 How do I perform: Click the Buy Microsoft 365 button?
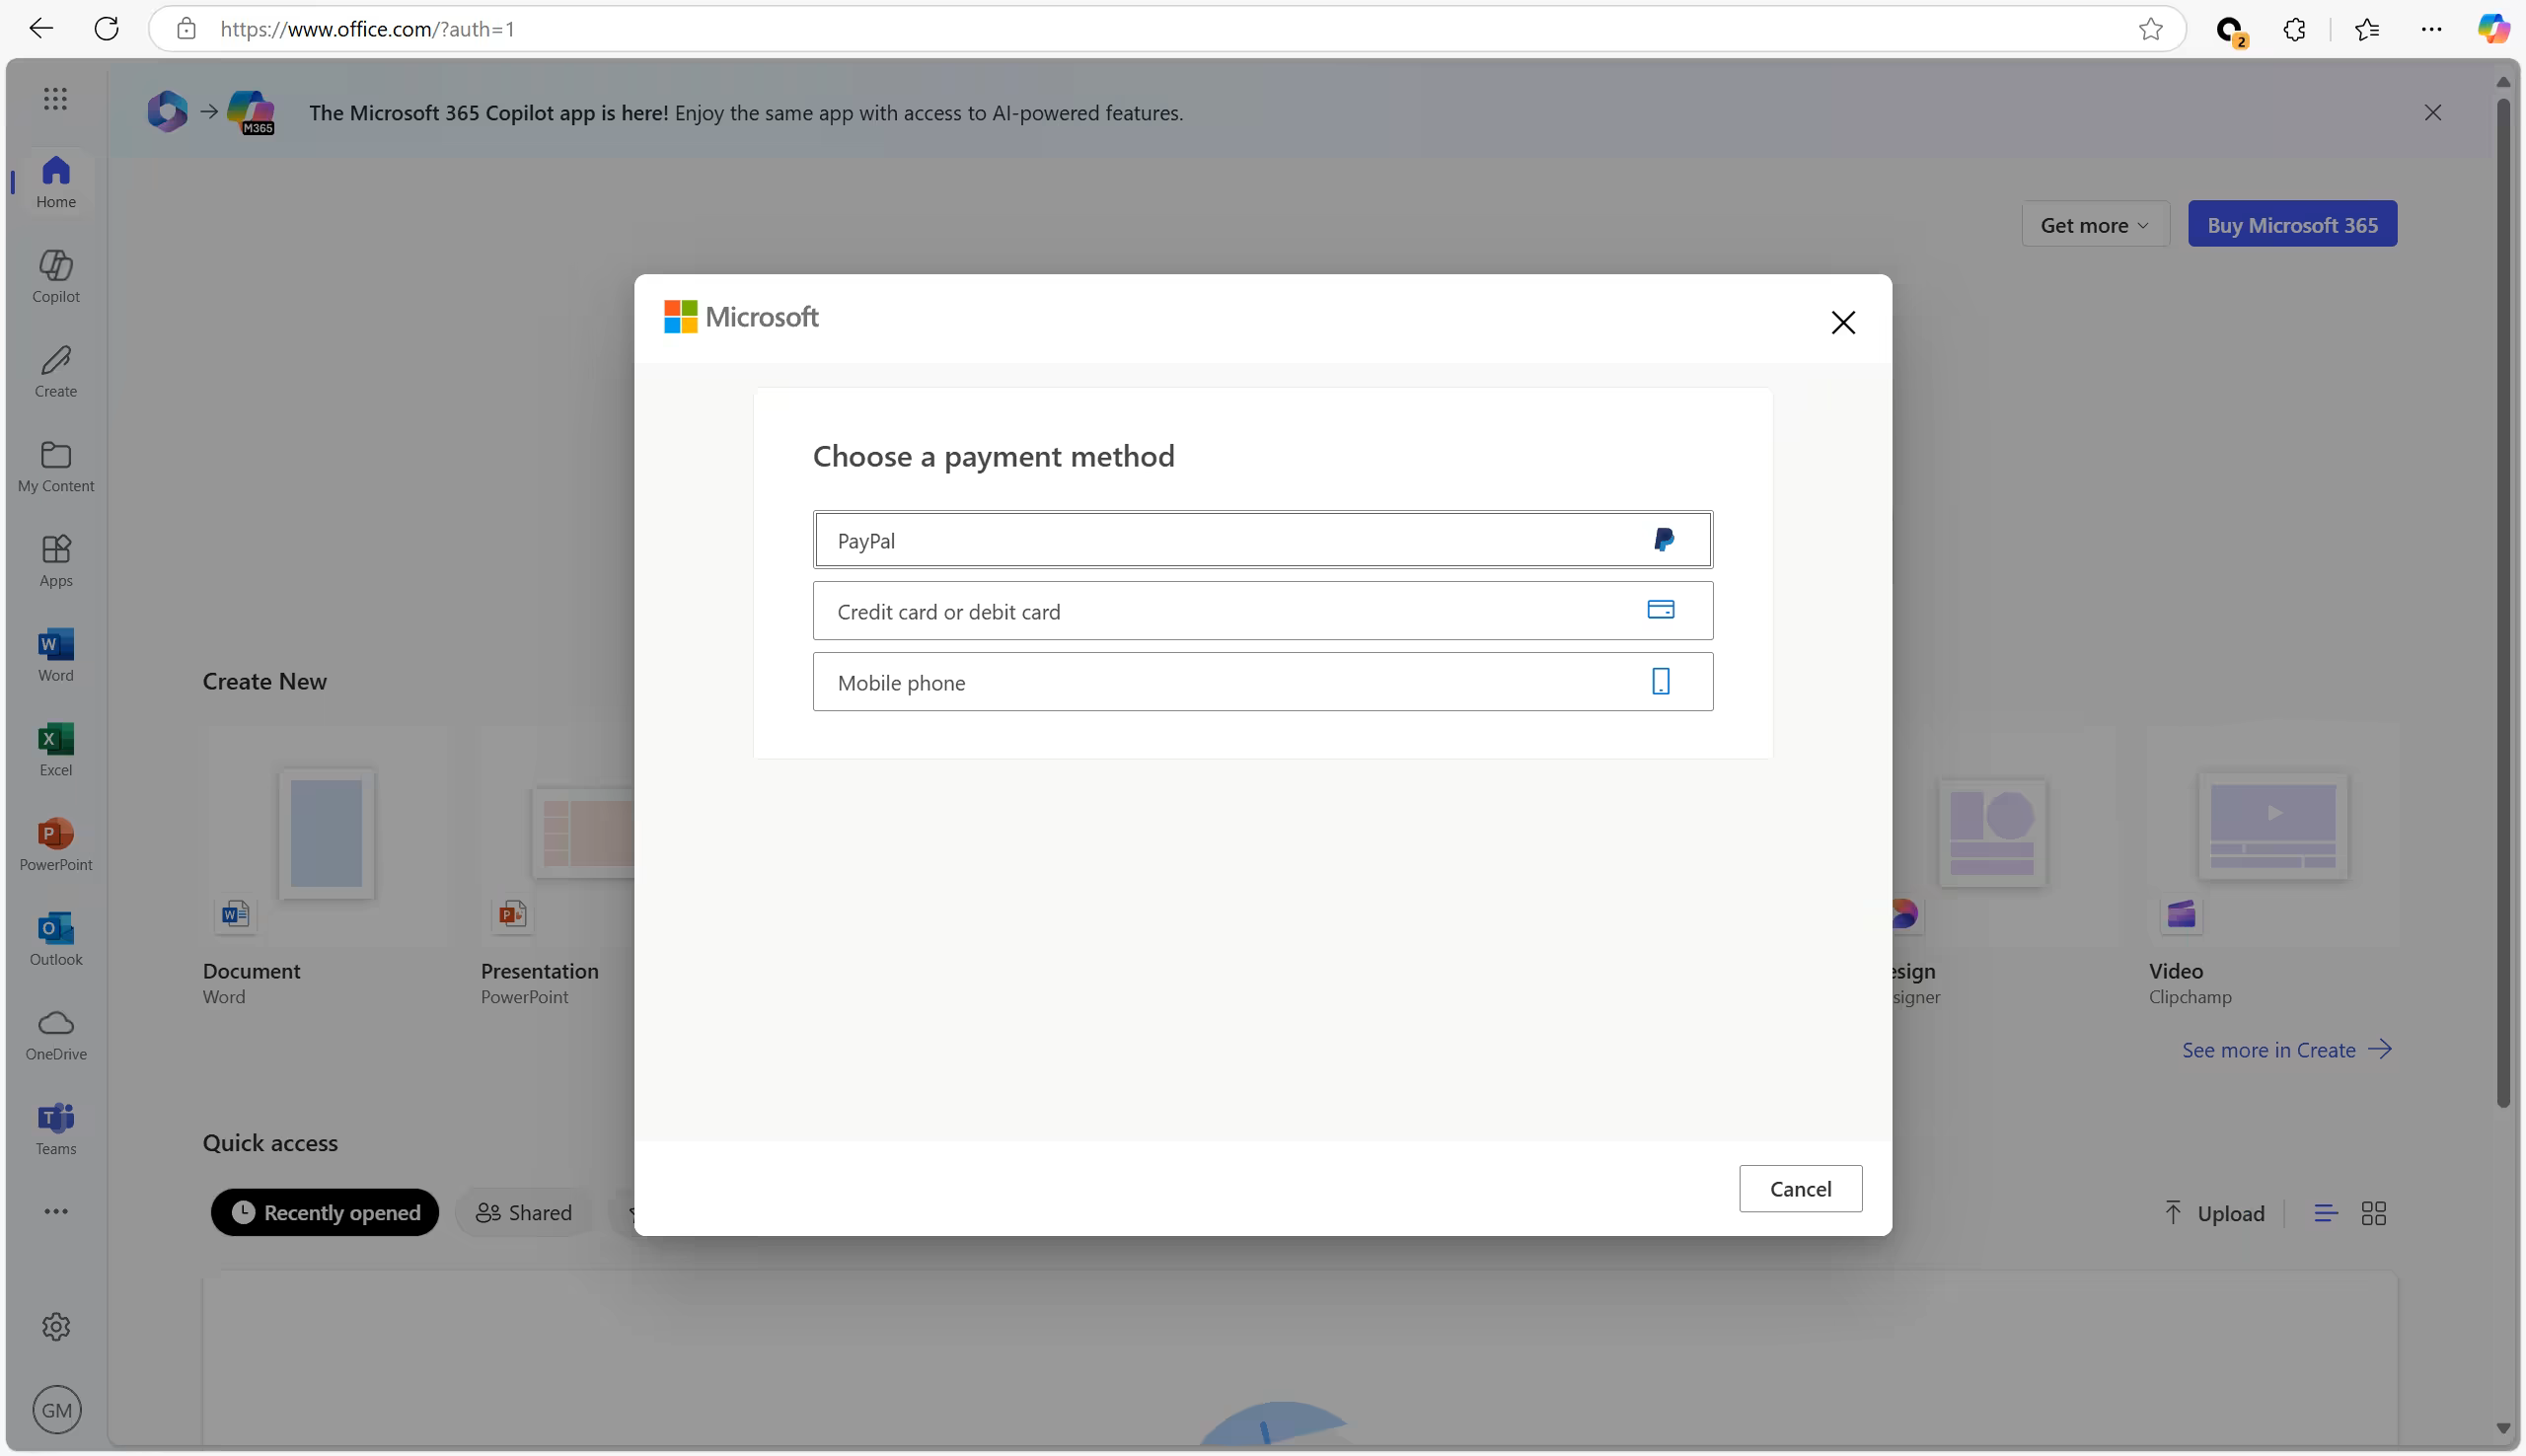2291,225
